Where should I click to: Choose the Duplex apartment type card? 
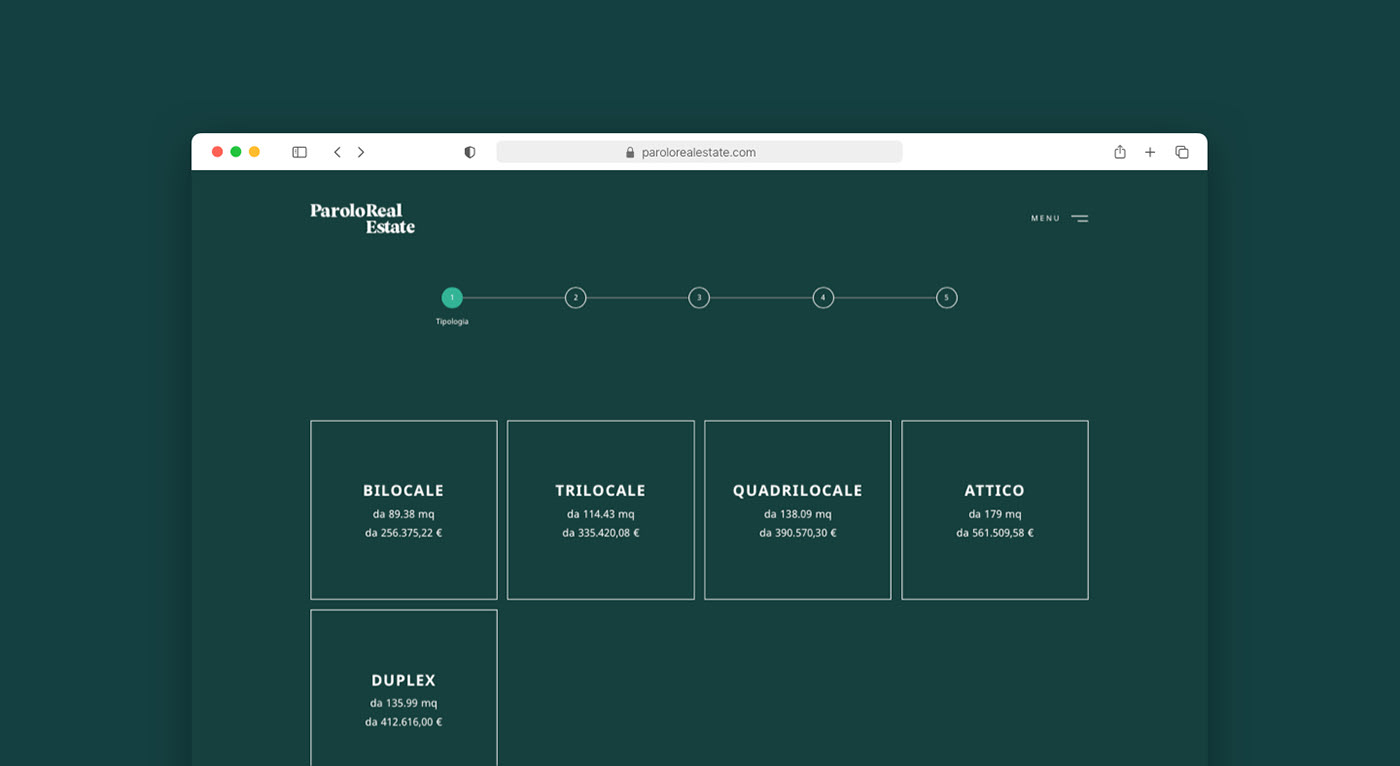(403, 688)
